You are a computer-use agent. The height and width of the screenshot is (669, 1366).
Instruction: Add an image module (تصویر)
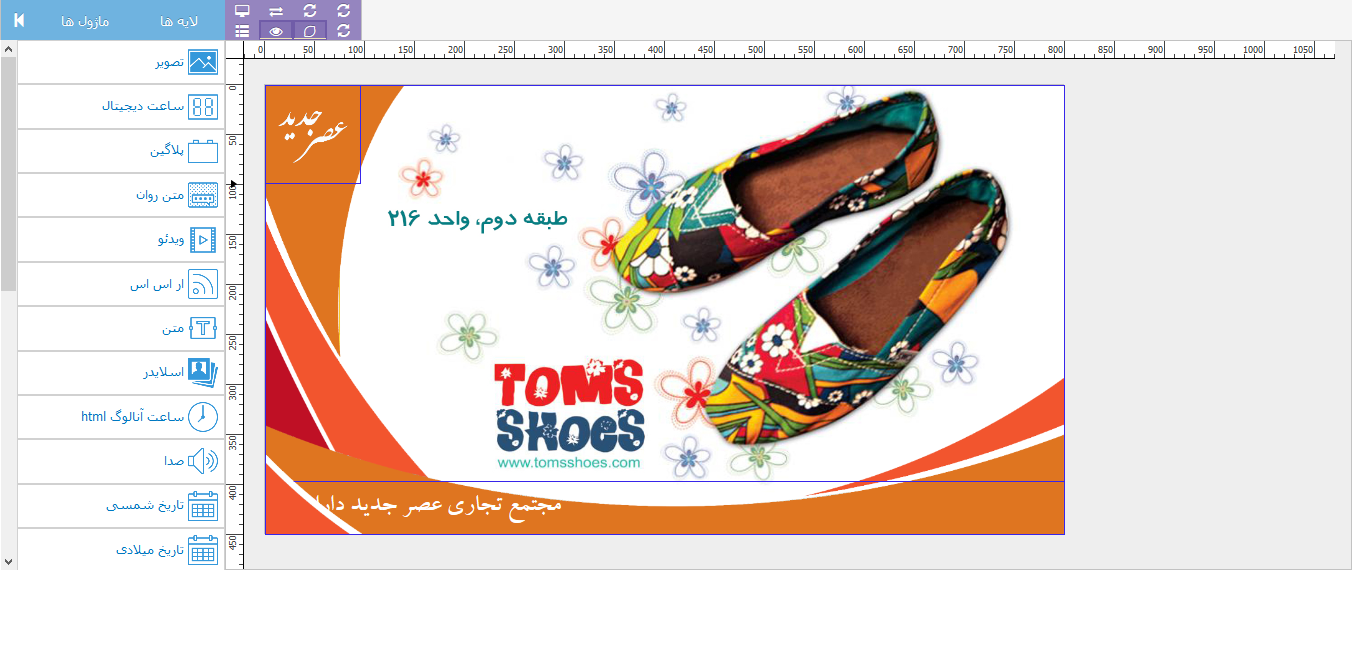(x=121, y=62)
